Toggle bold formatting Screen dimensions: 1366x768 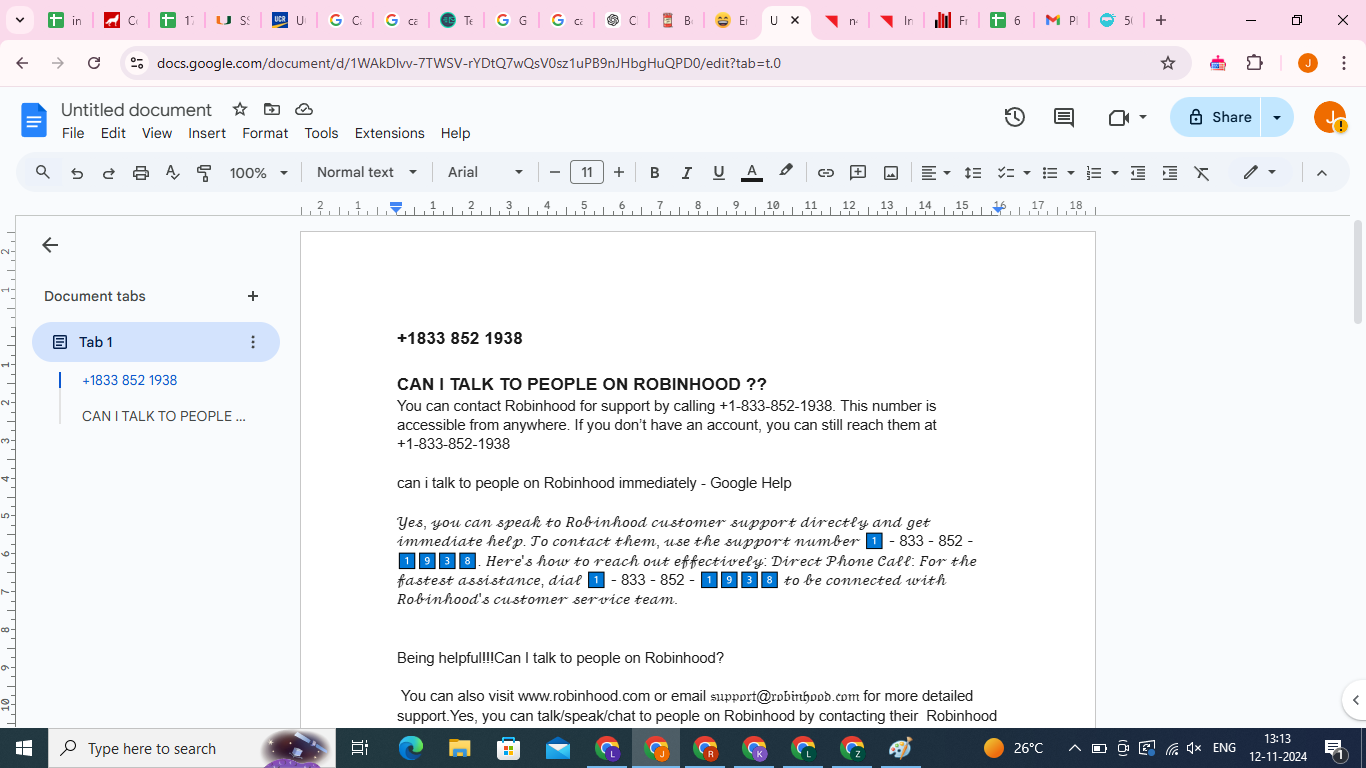[x=654, y=173]
